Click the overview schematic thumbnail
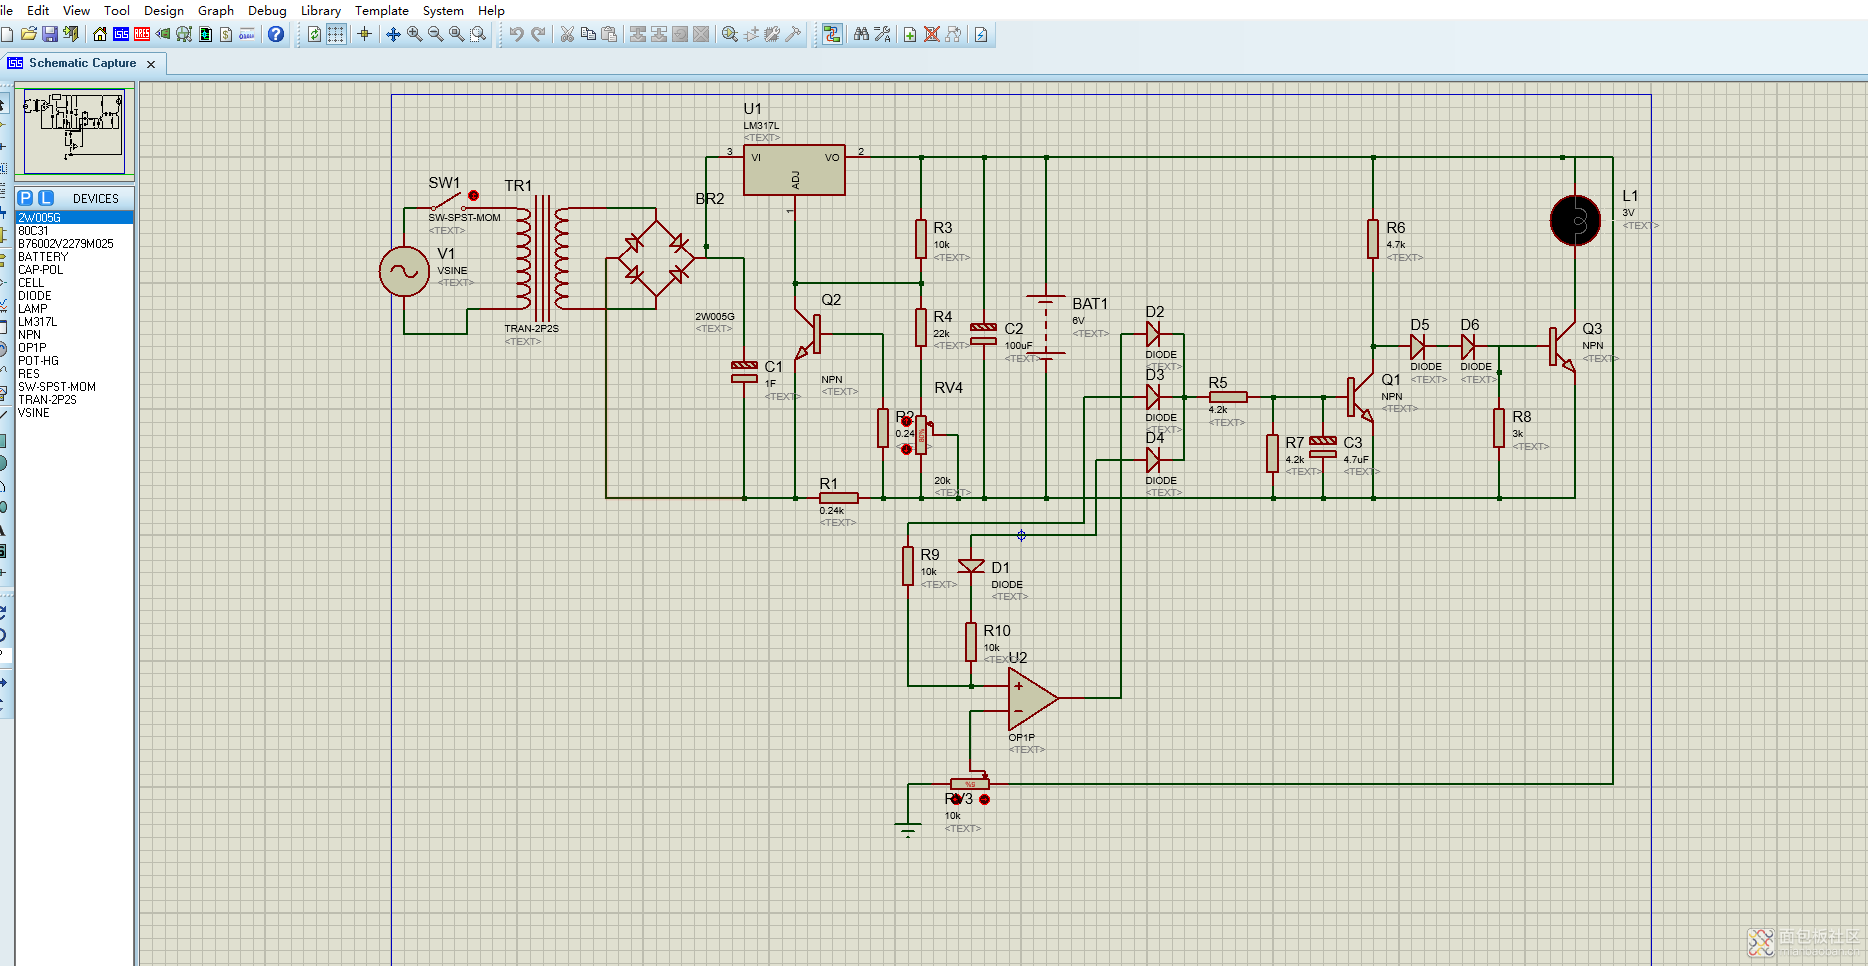 click(74, 131)
